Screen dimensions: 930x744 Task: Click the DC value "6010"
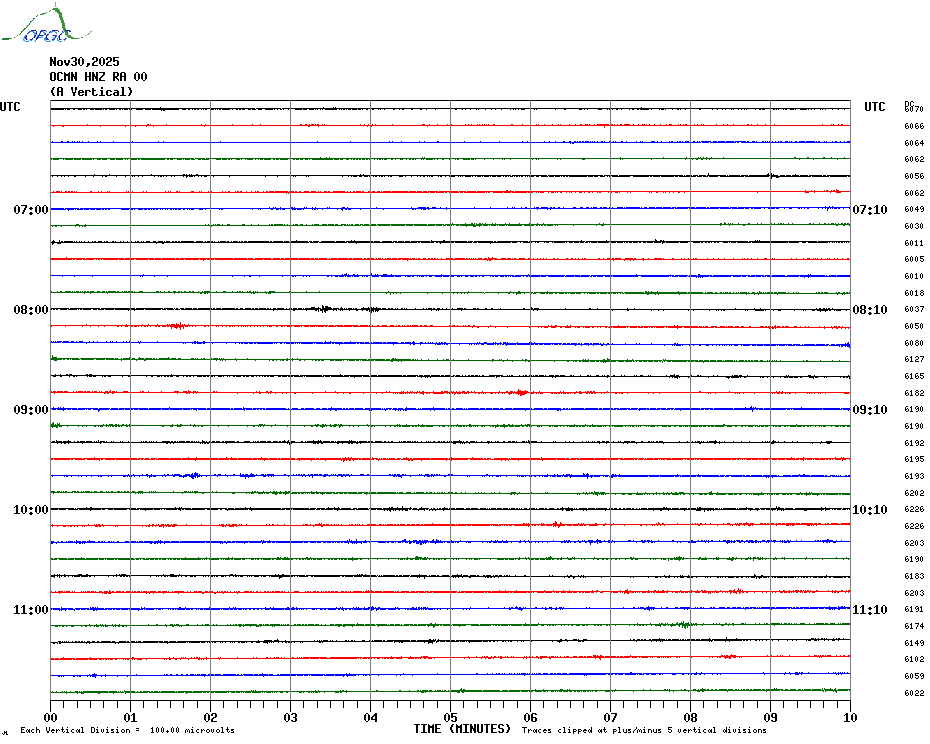(914, 276)
